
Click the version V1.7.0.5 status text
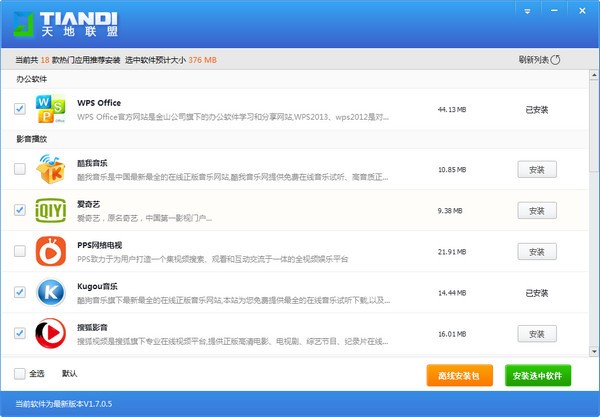[64, 404]
